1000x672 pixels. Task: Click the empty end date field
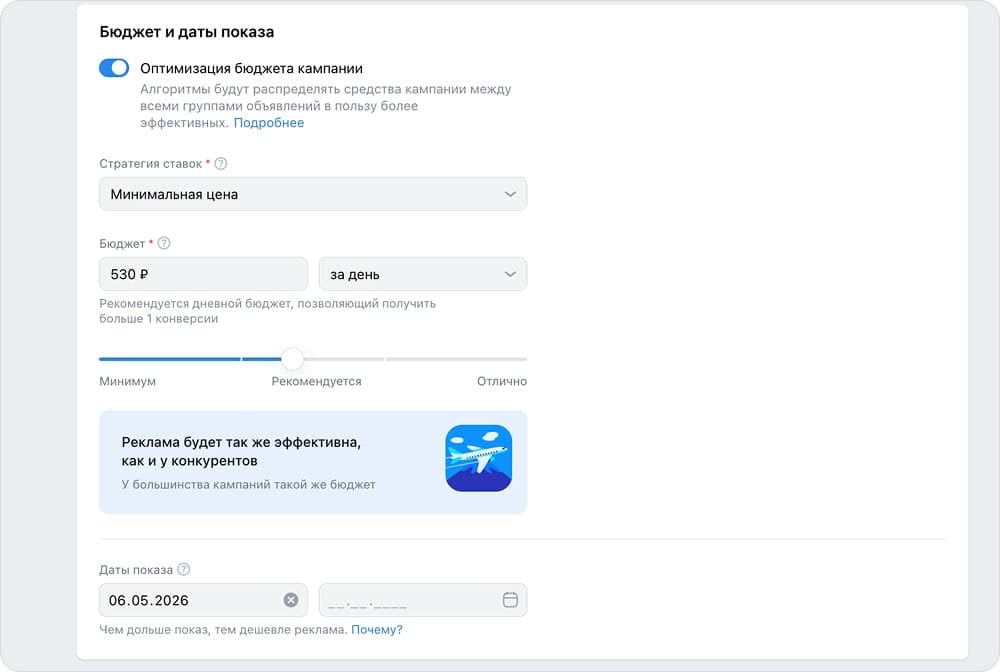[423, 600]
